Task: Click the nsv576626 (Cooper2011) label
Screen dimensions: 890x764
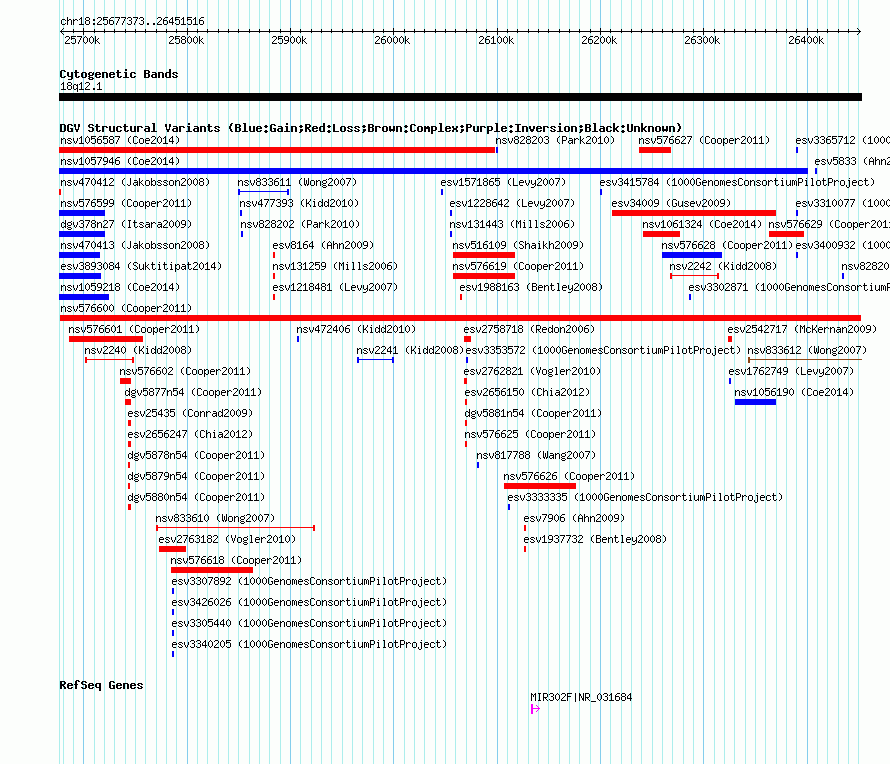Action: point(569,476)
